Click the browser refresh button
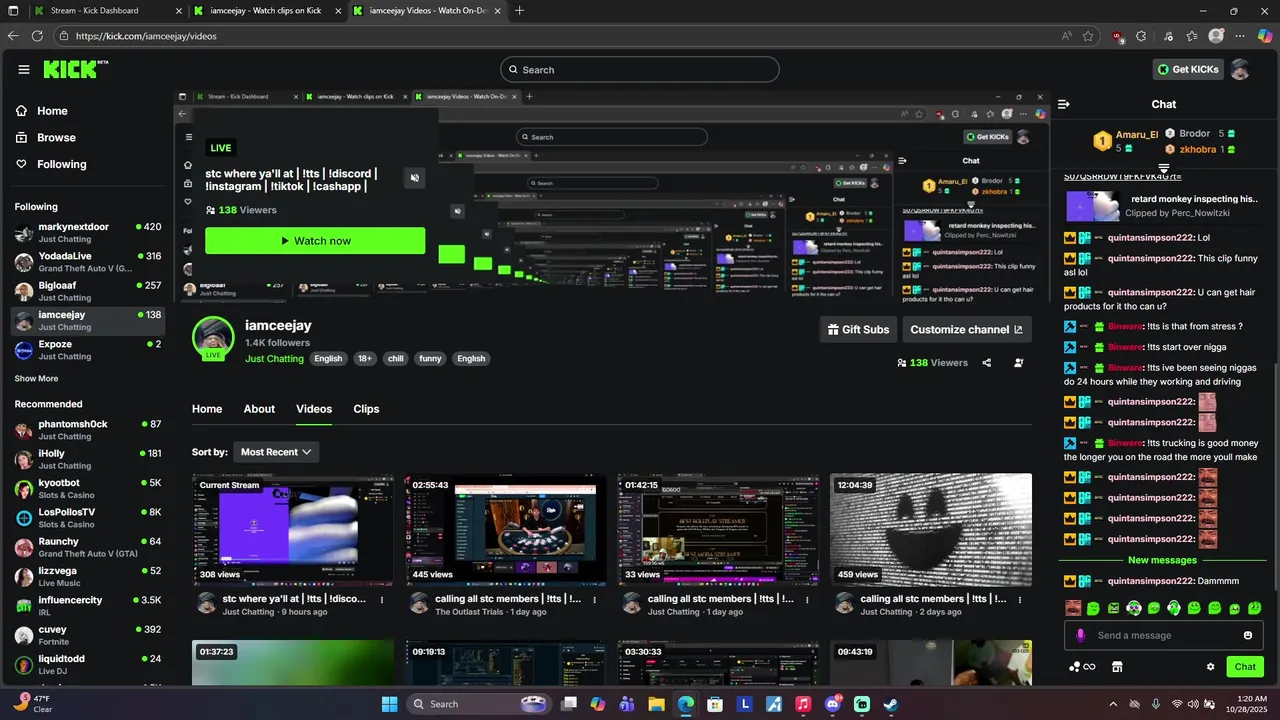Screen dimensions: 1280x720 click(37, 36)
